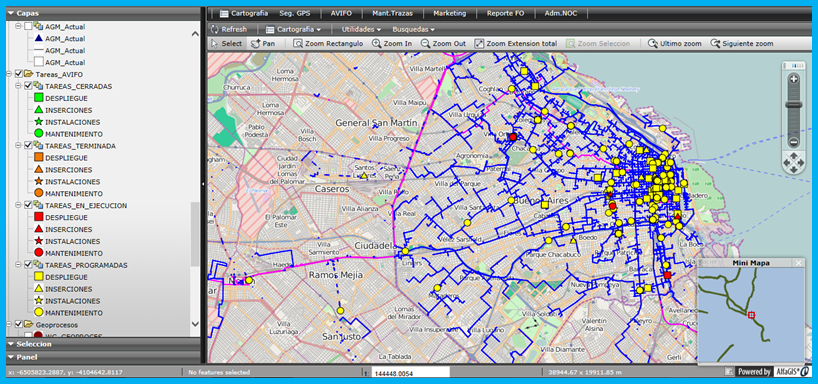818x384 pixels.
Task: Open the AVIFO tab
Action: pyautogui.click(x=341, y=13)
